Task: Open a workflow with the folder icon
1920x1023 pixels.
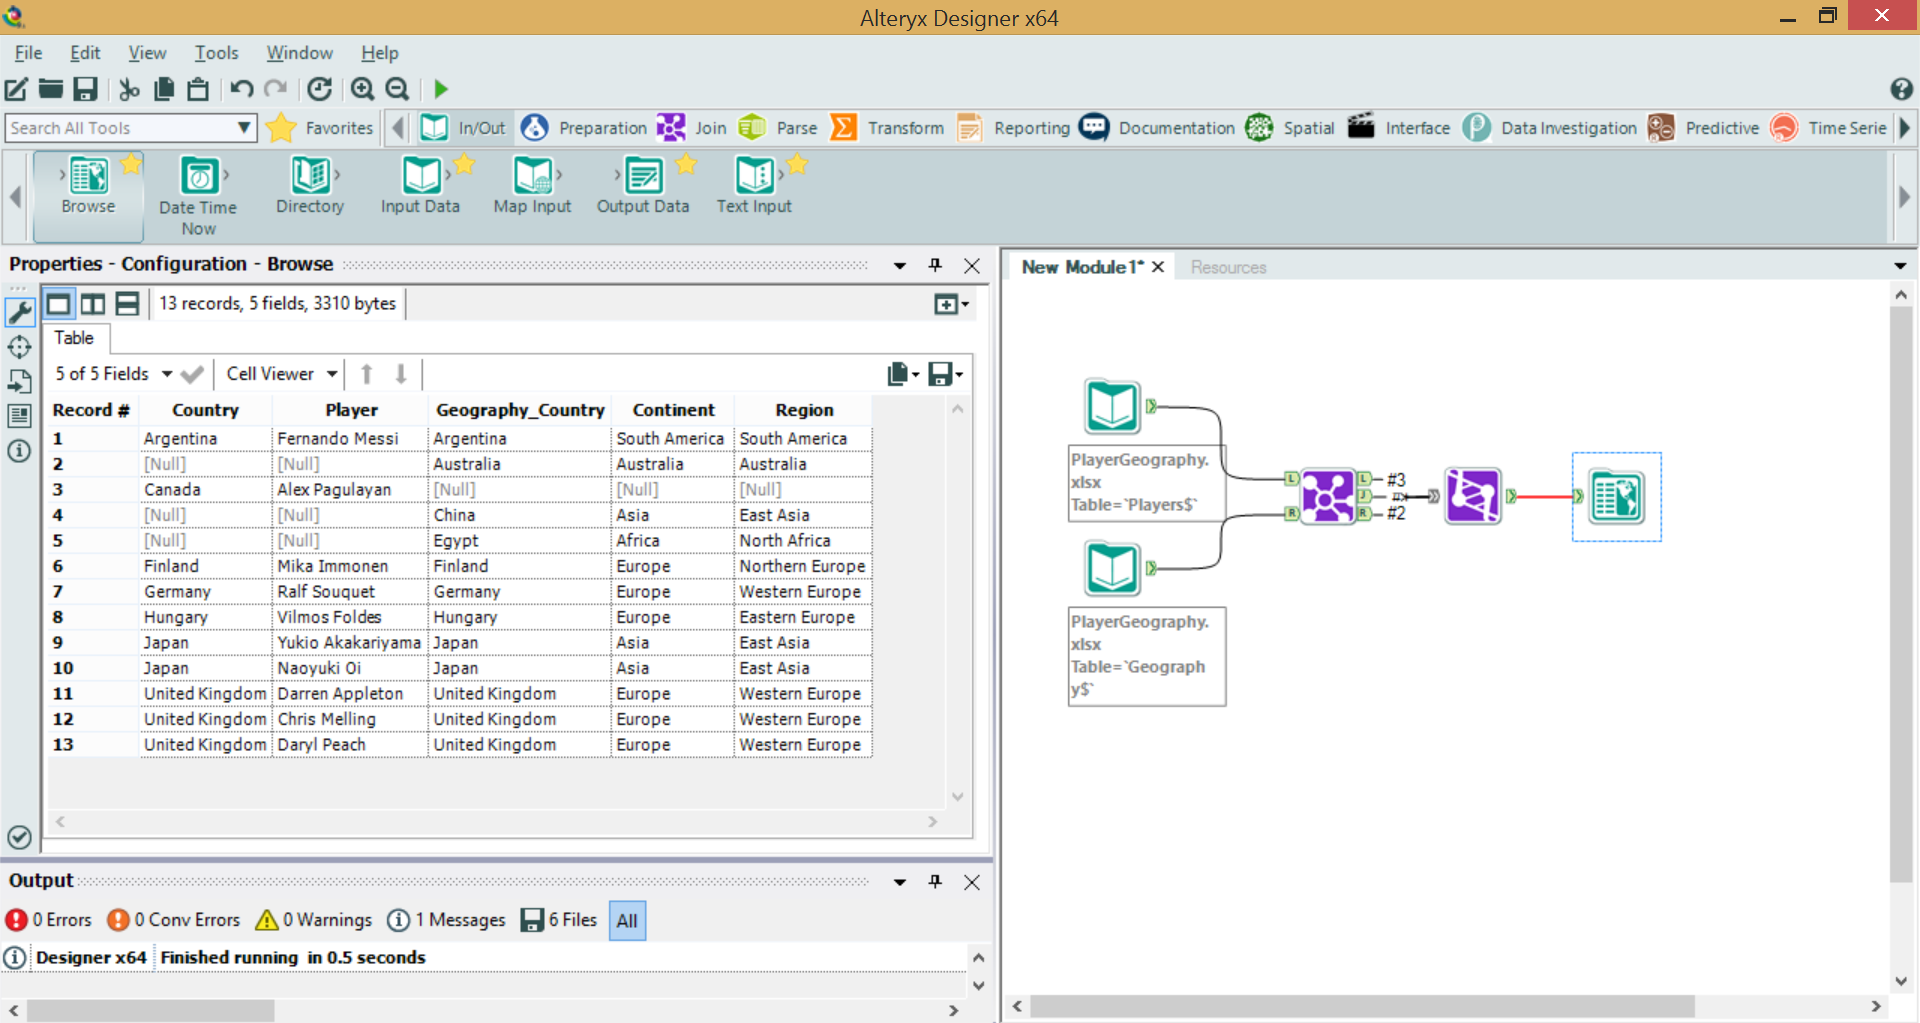Action: [x=51, y=89]
